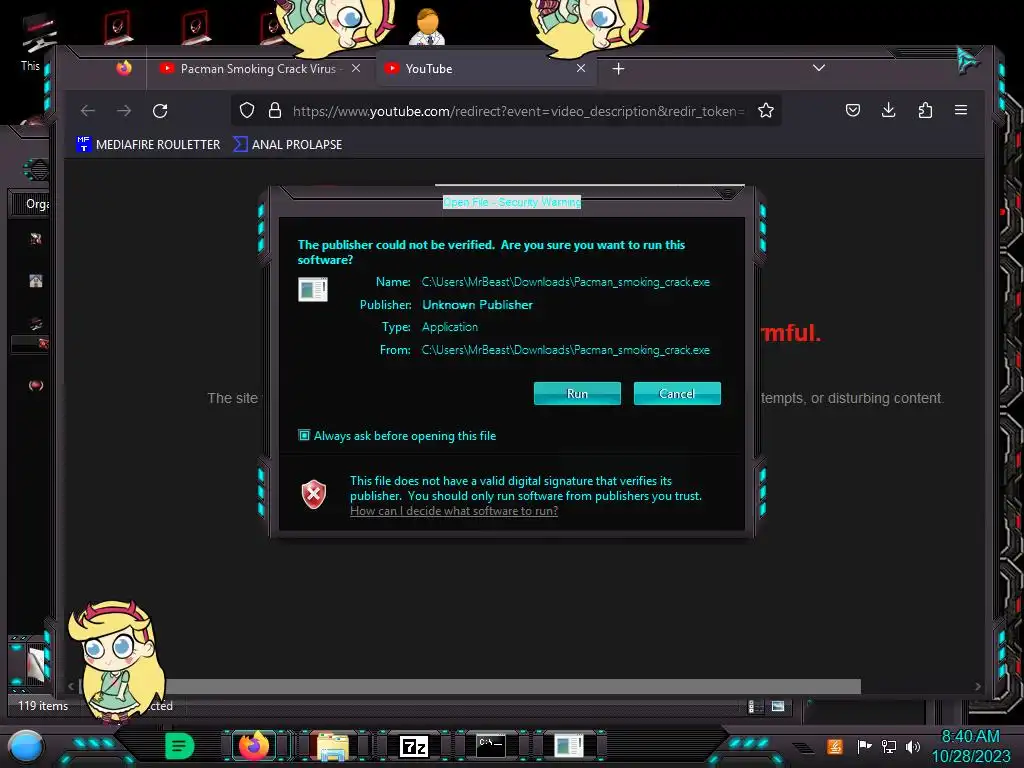Open tracking protection shield icon
This screenshot has width=1024, height=768.
tap(247, 111)
